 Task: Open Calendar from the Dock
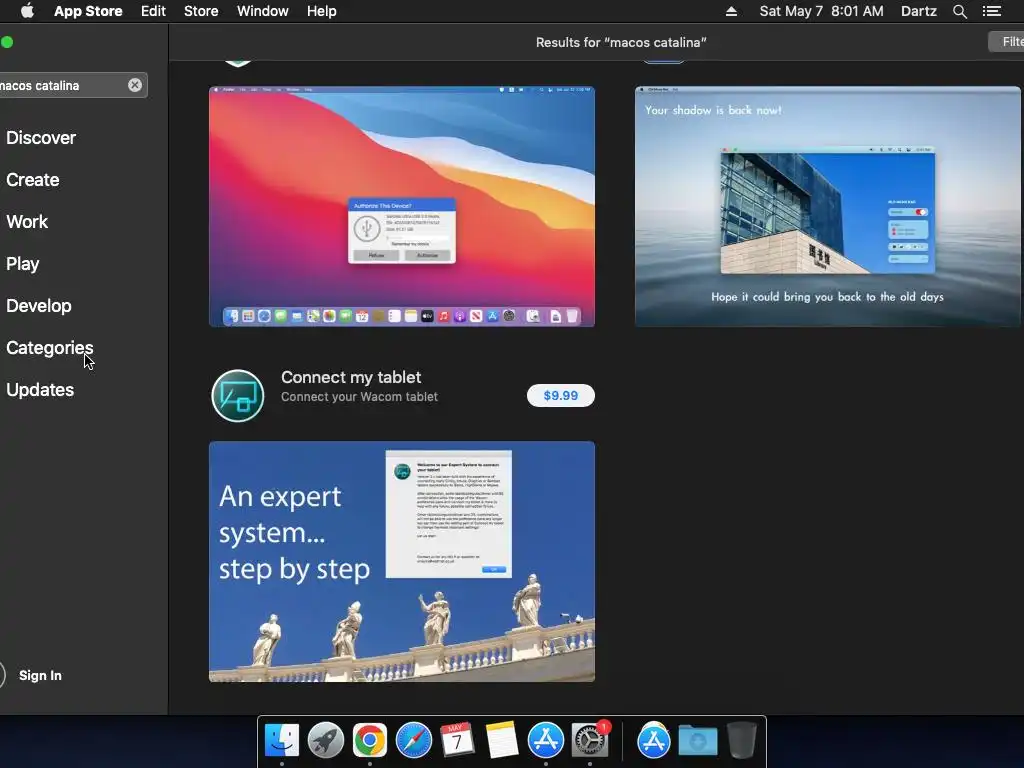tap(457, 741)
